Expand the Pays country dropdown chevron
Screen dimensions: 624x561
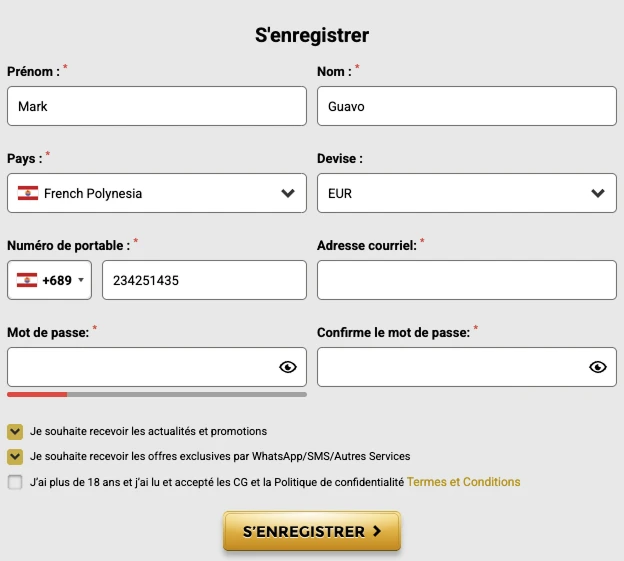coord(288,193)
